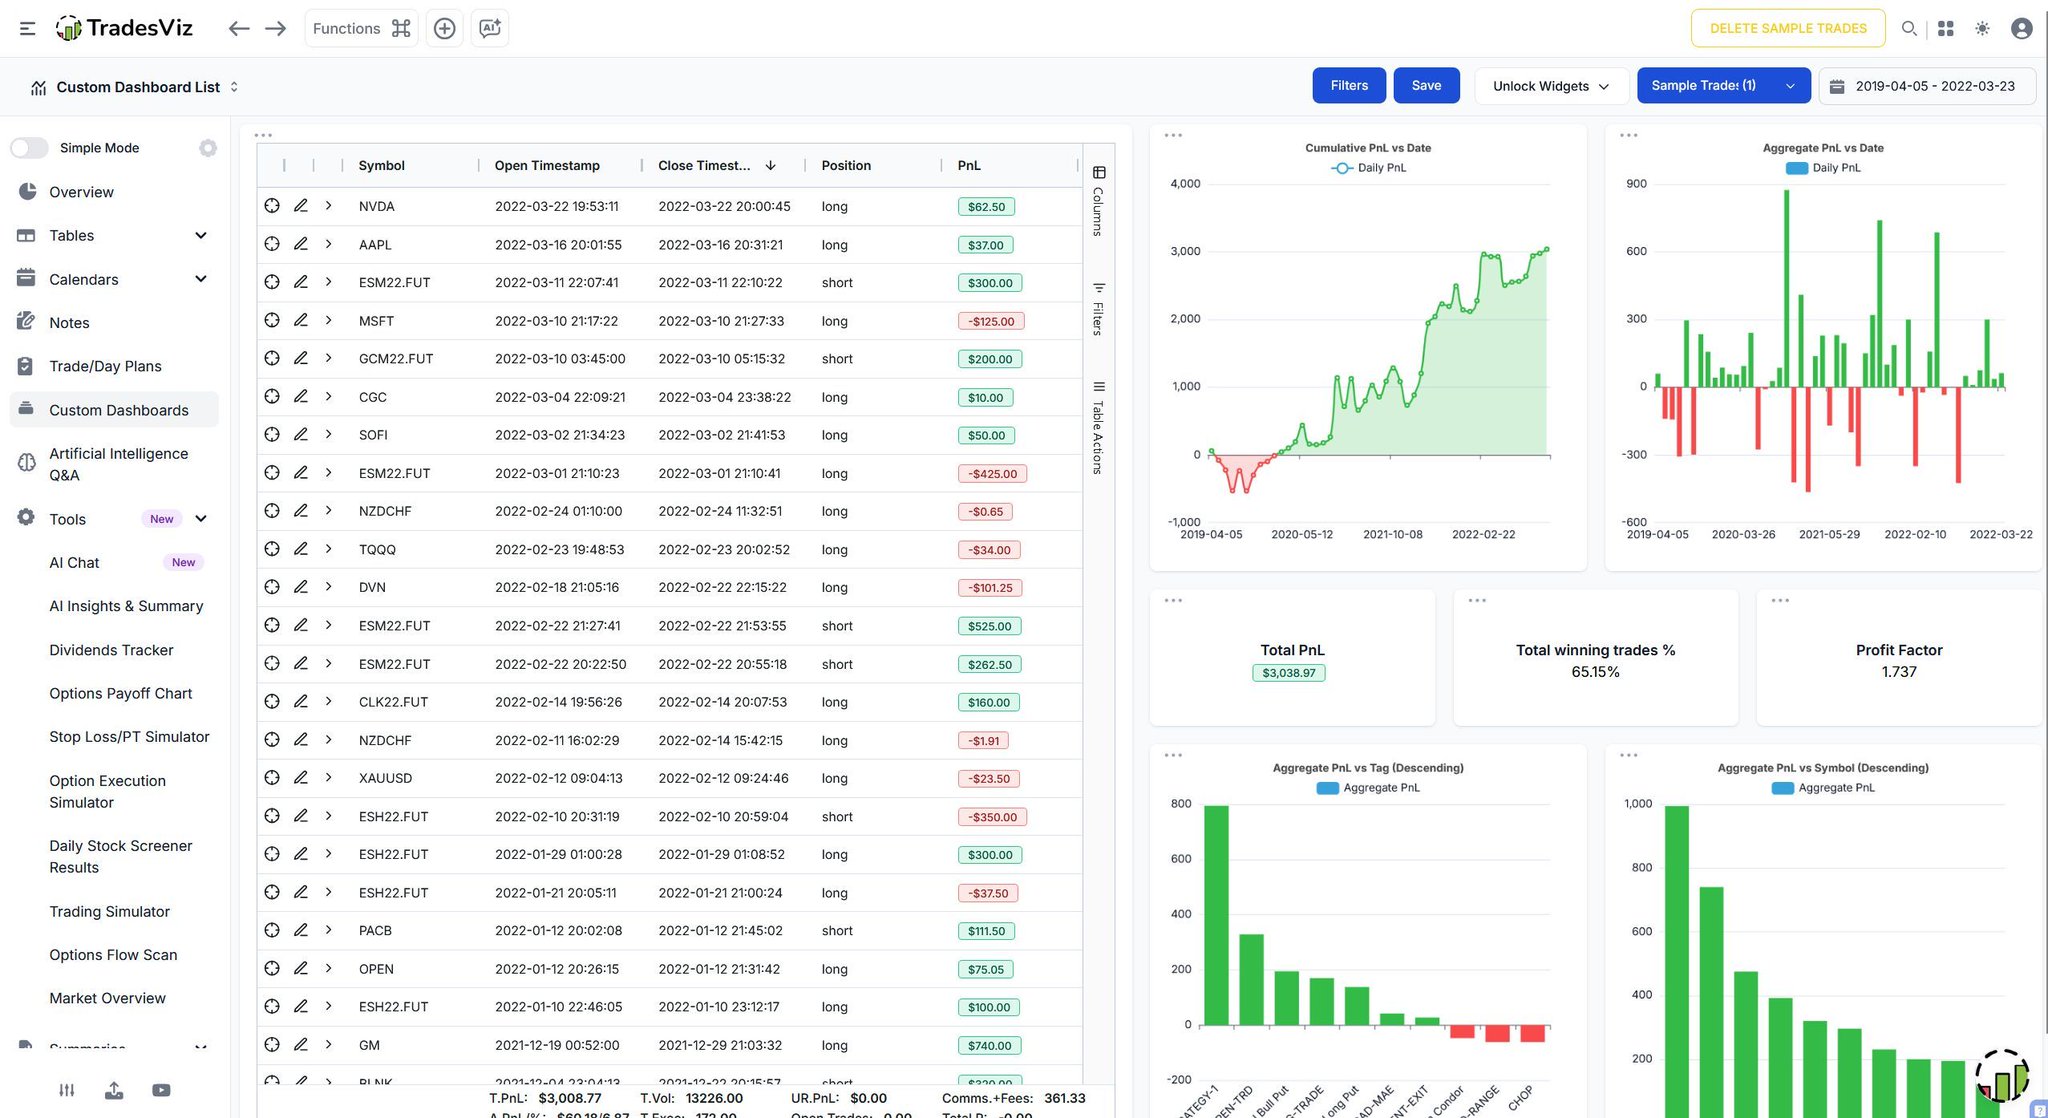
Task: Open the Unlock Widgets dropdown
Action: coord(1550,86)
